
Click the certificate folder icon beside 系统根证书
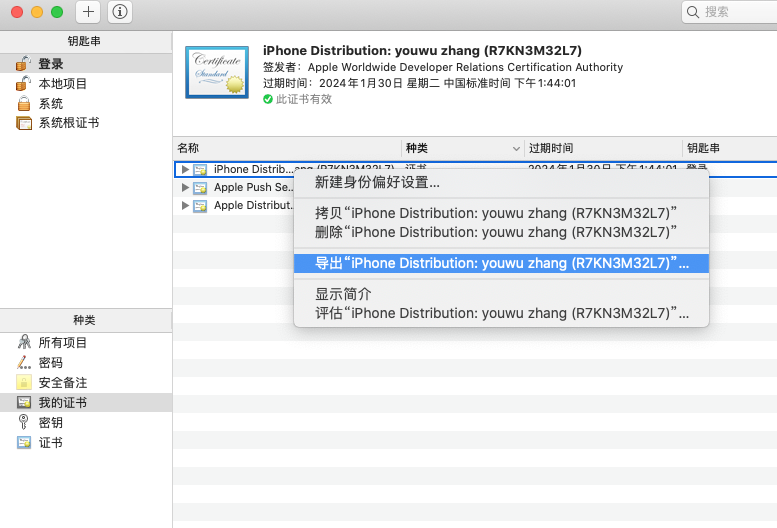23,123
